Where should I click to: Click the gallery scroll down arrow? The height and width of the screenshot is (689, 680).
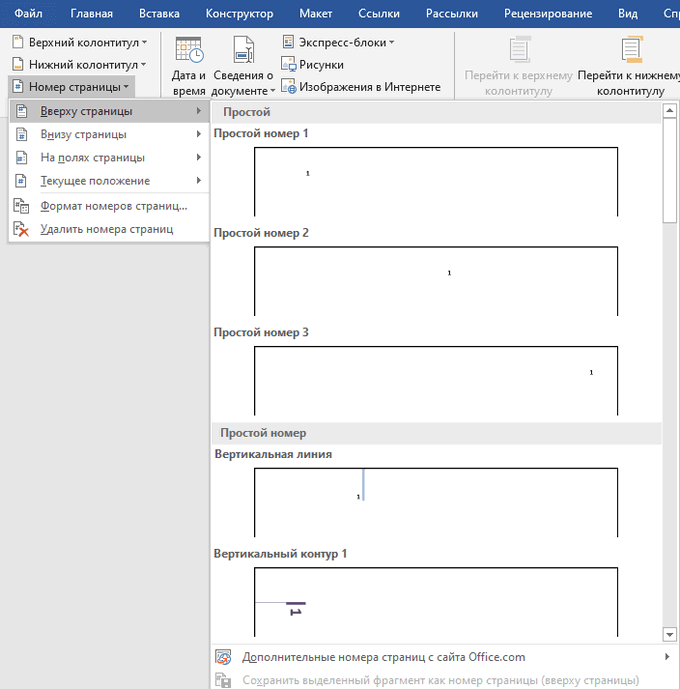(669, 634)
